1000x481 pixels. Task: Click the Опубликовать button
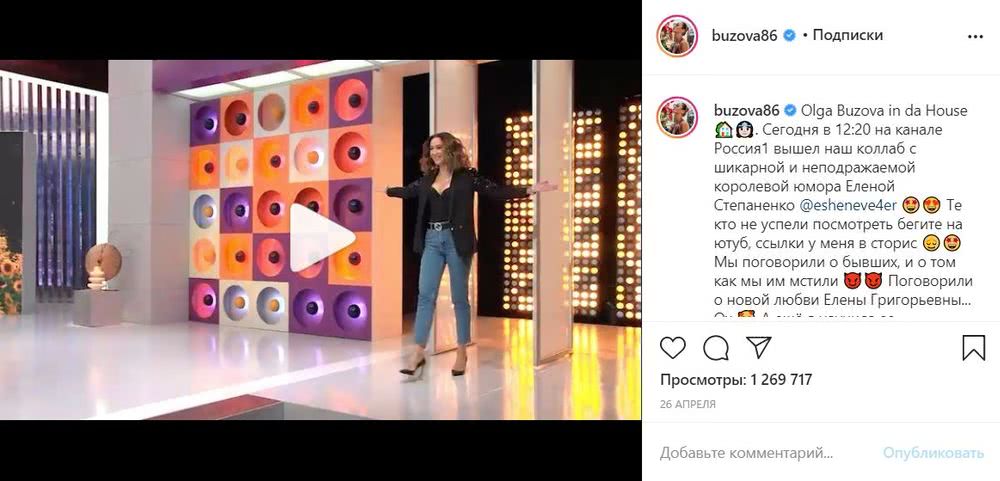pyautogui.click(x=934, y=454)
